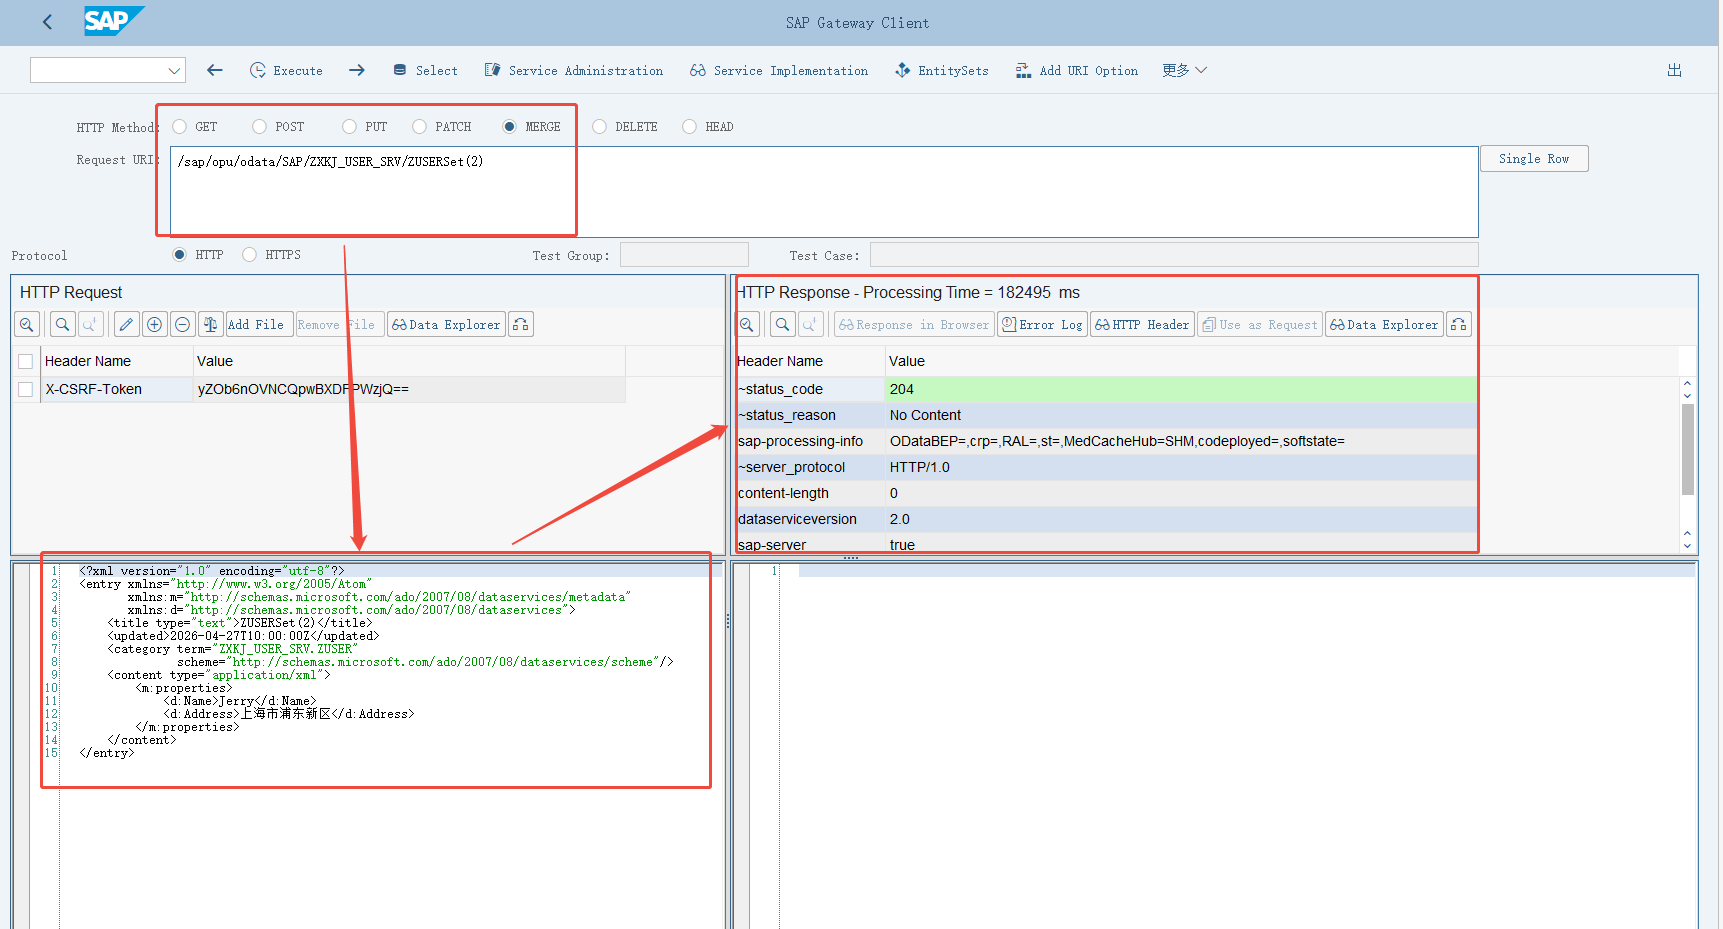This screenshot has width=1723, height=929.
Task: Click inside the Request URI field
Action: coord(824,192)
